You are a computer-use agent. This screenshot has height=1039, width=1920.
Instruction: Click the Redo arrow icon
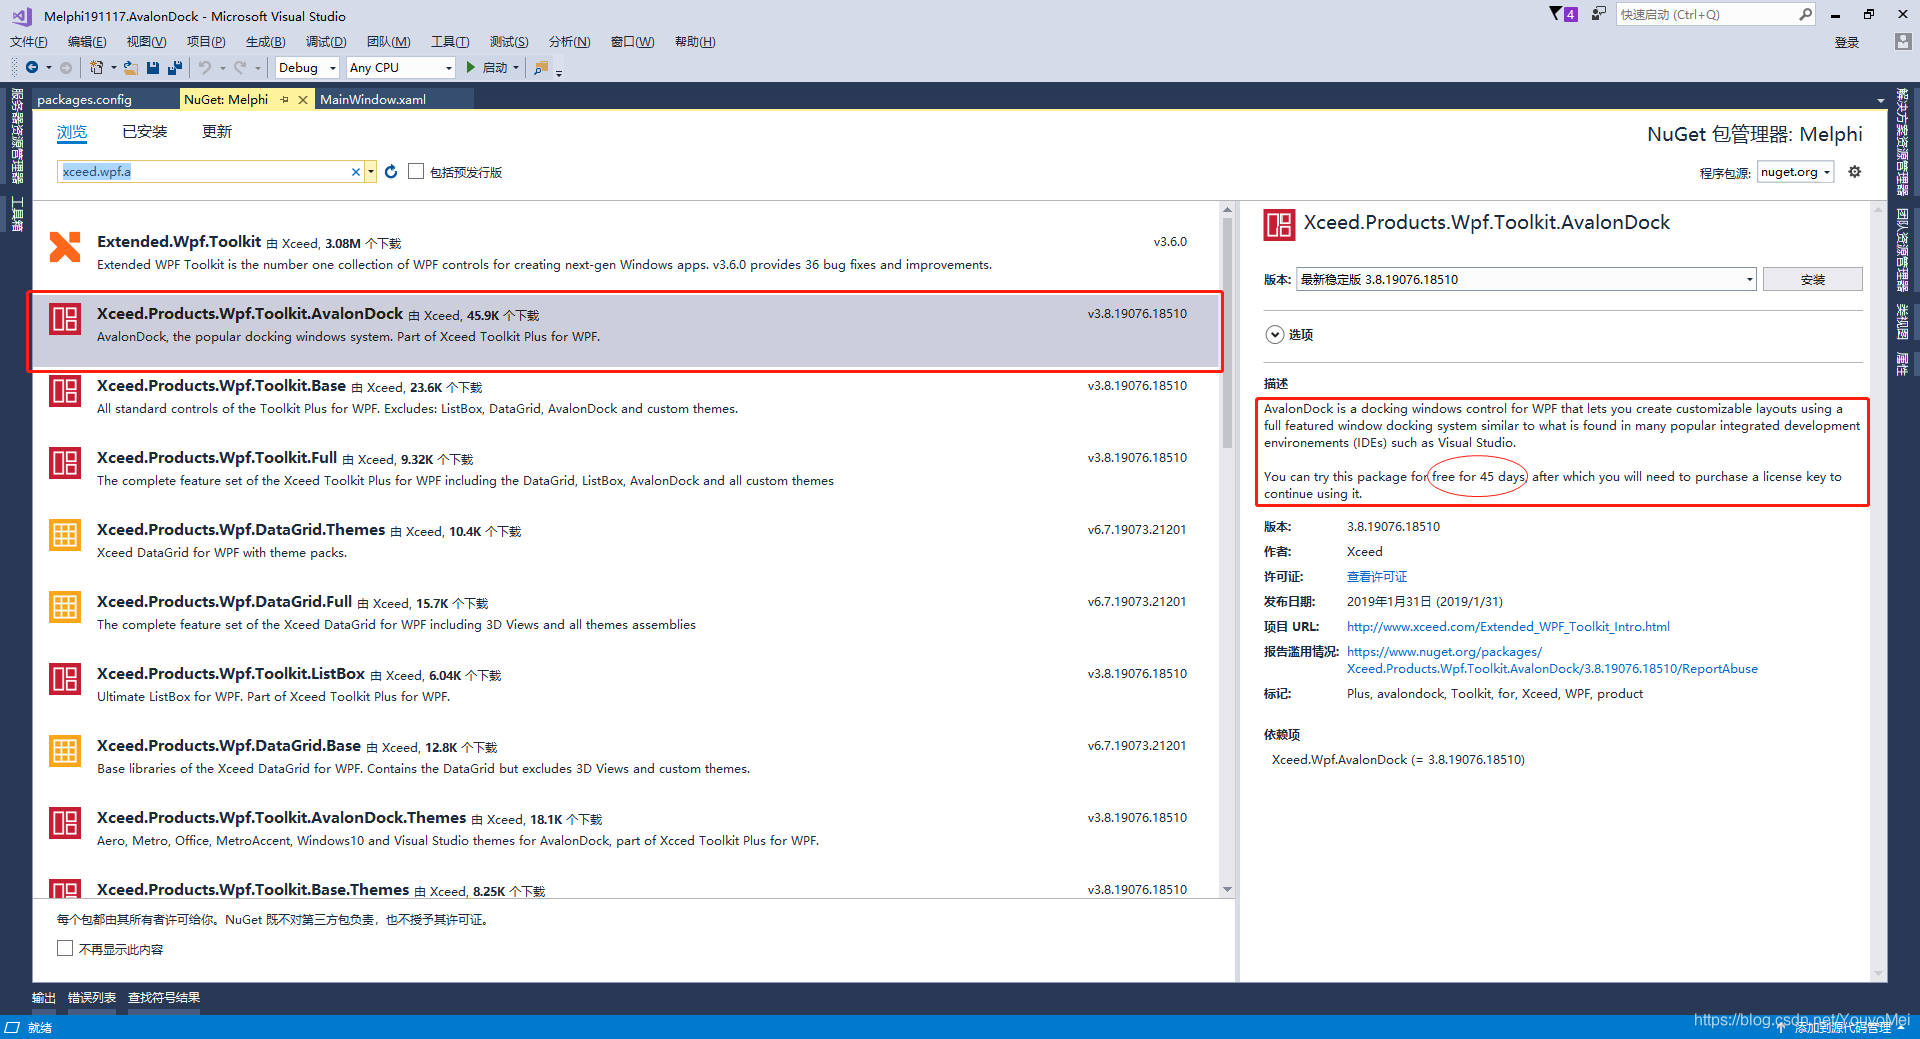[x=240, y=67]
